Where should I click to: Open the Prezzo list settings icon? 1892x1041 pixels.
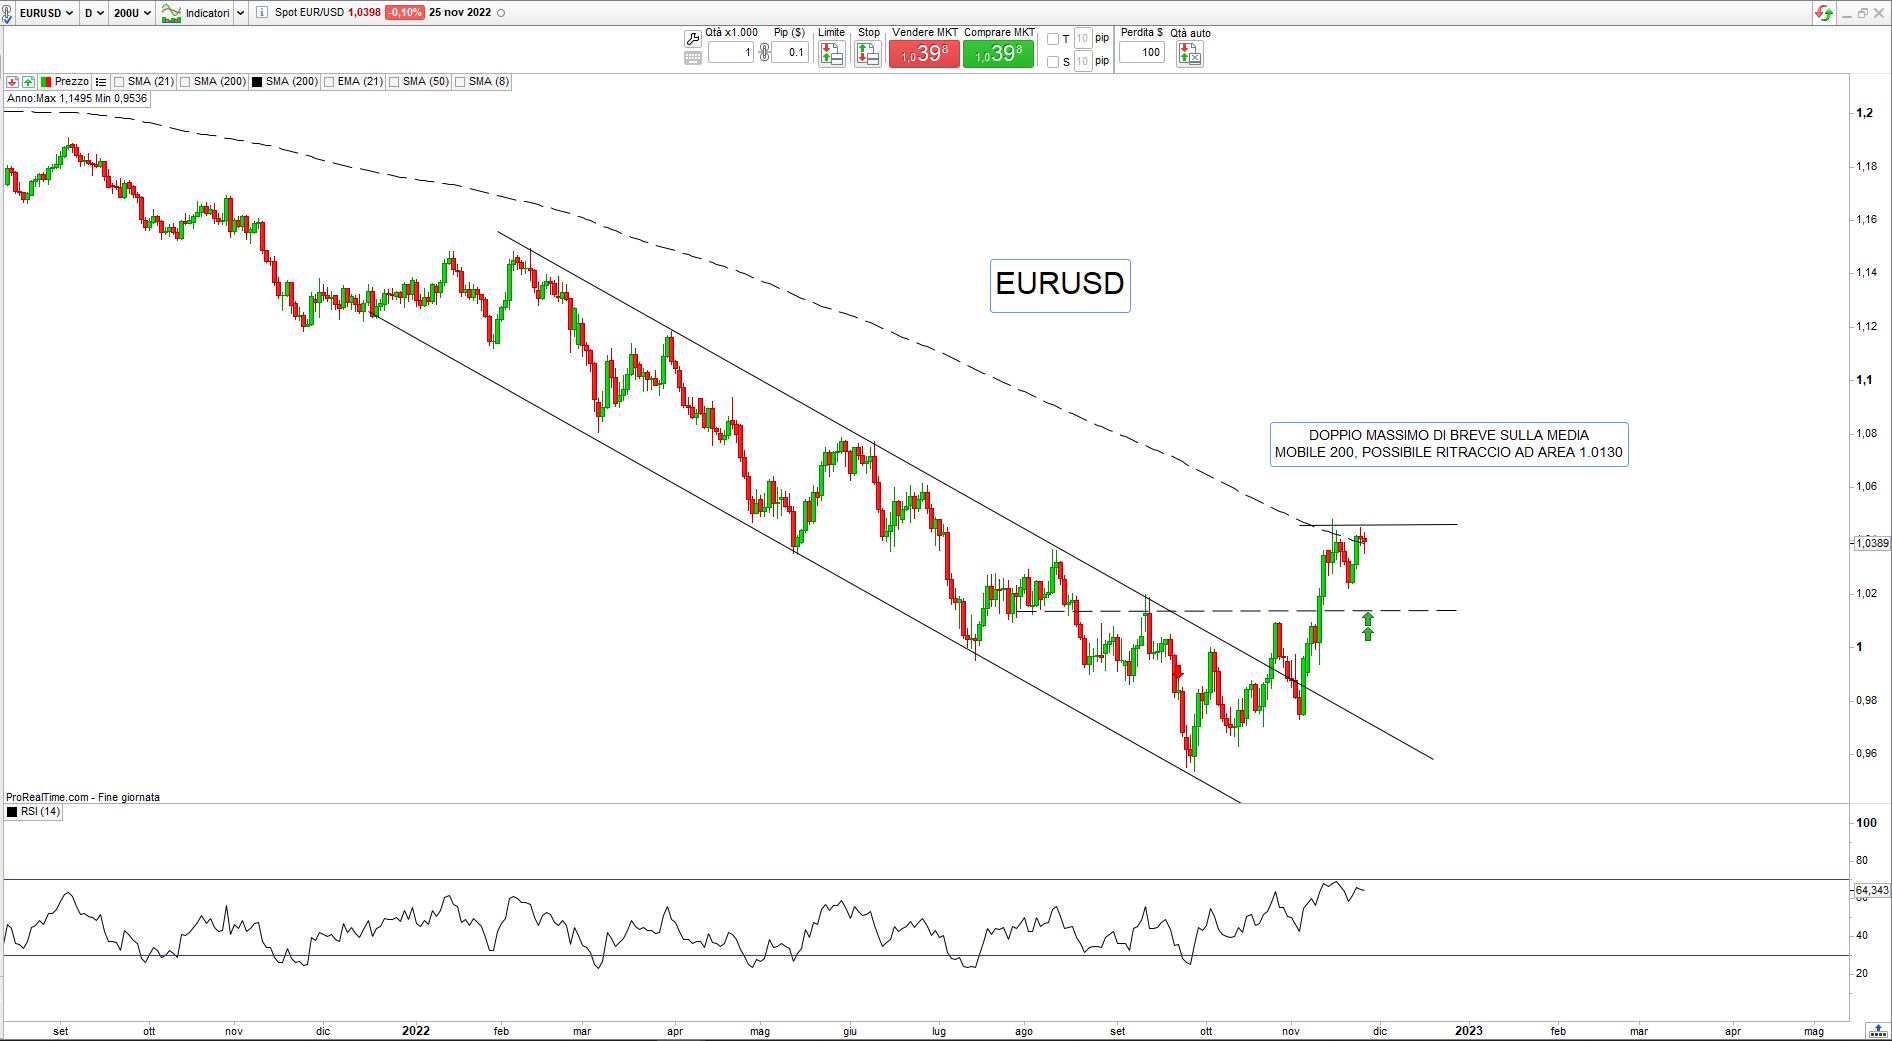(x=101, y=82)
